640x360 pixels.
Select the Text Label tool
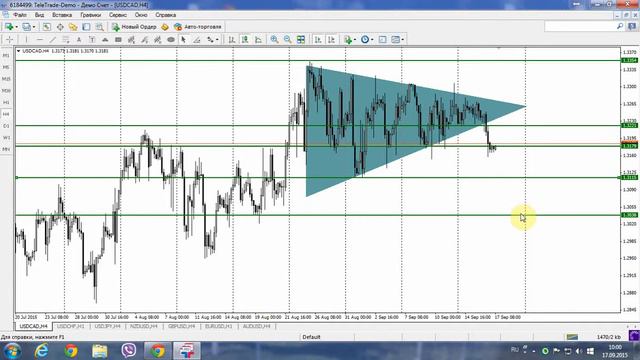(x=92, y=40)
